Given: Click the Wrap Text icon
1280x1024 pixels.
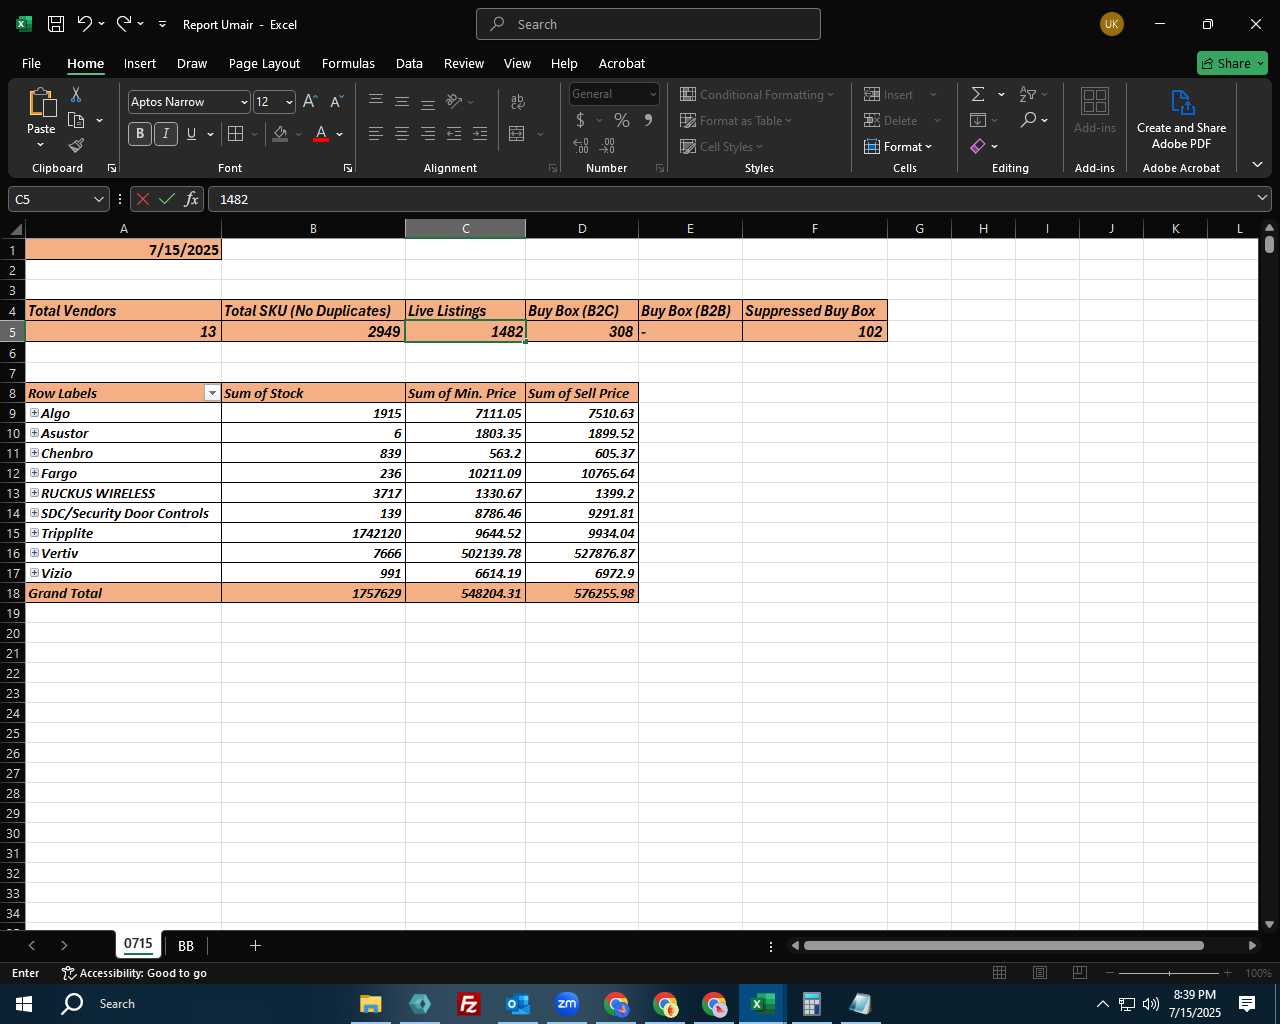Looking at the screenshot, I should pos(517,102).
